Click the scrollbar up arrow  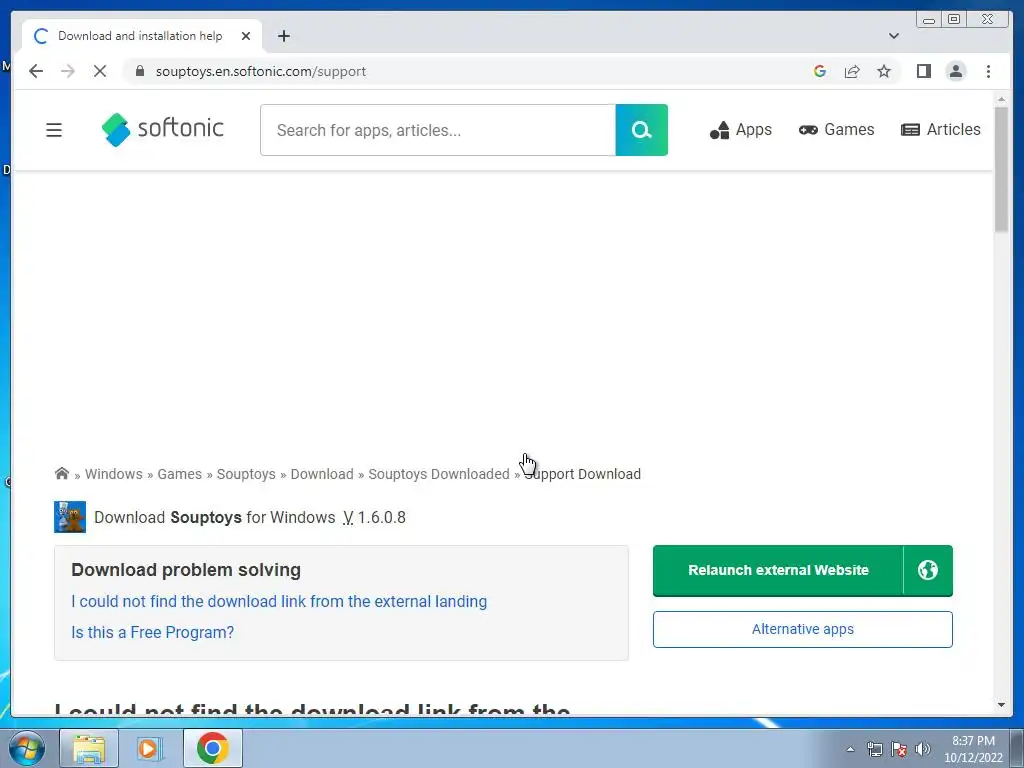(x=1001, y=100)
